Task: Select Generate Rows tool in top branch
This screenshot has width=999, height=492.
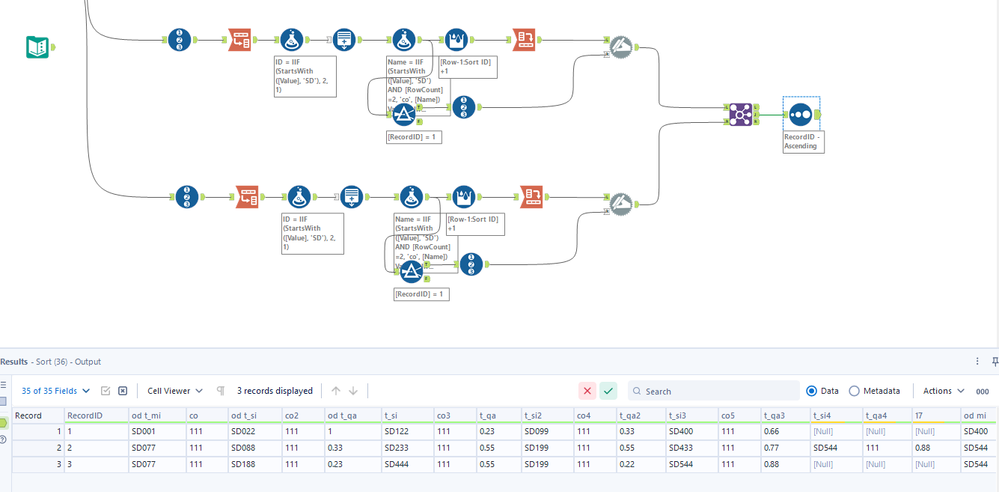Action: click(x=344, y=40)
